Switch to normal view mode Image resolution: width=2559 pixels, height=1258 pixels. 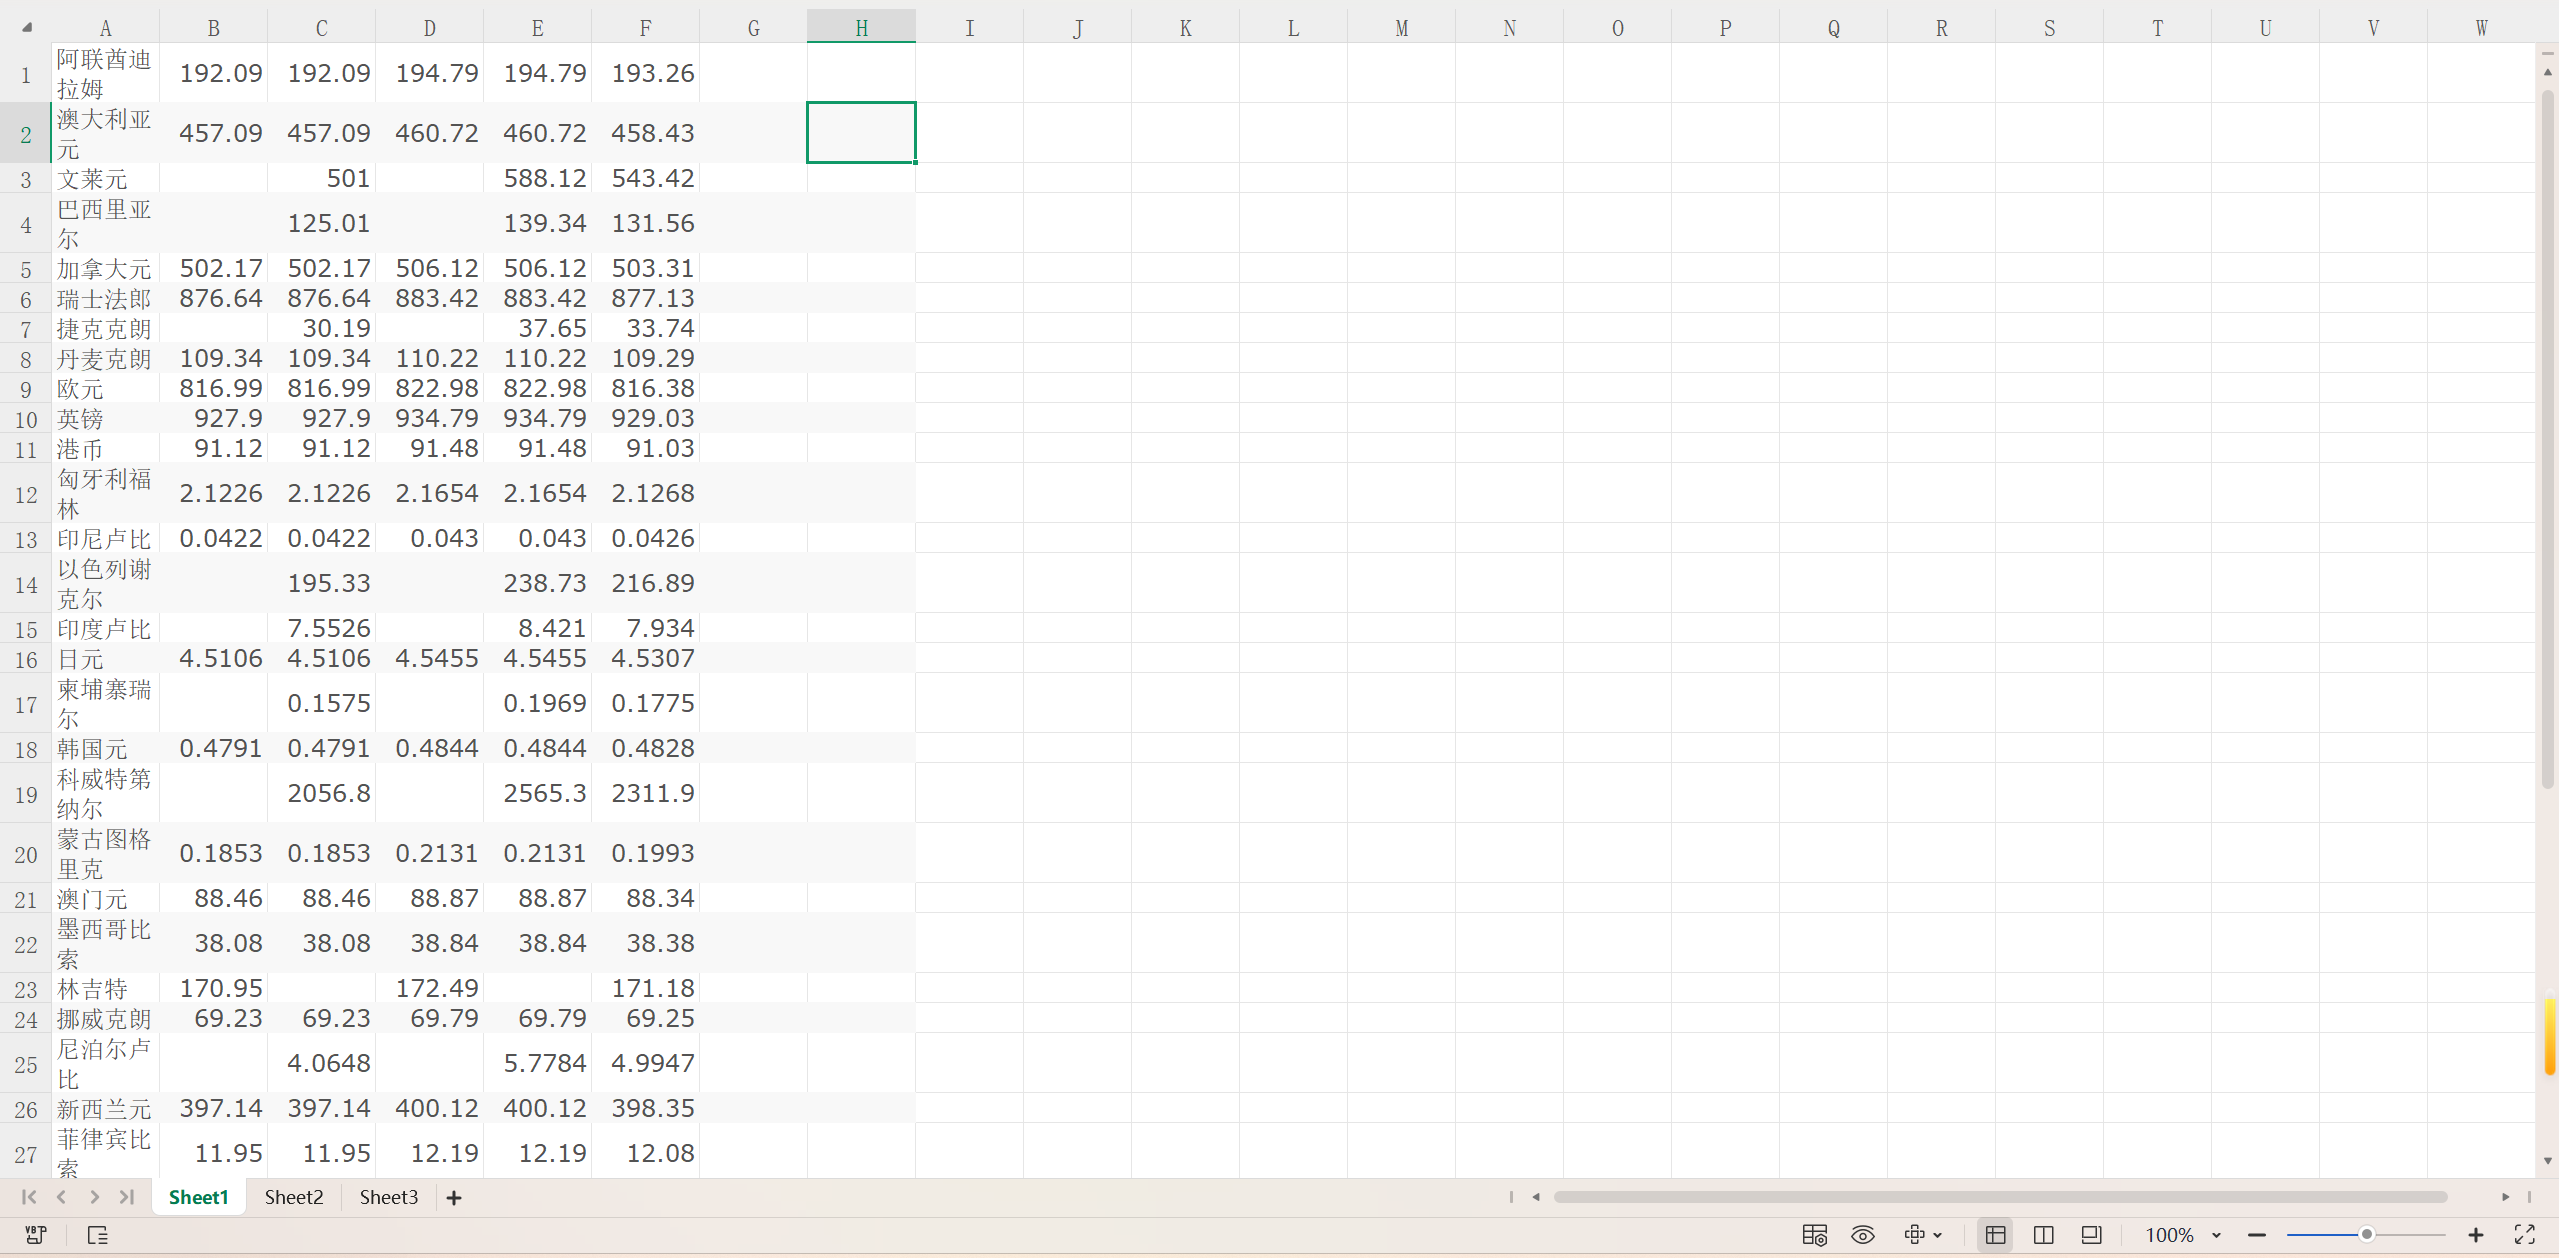tap(1995, 1235)
